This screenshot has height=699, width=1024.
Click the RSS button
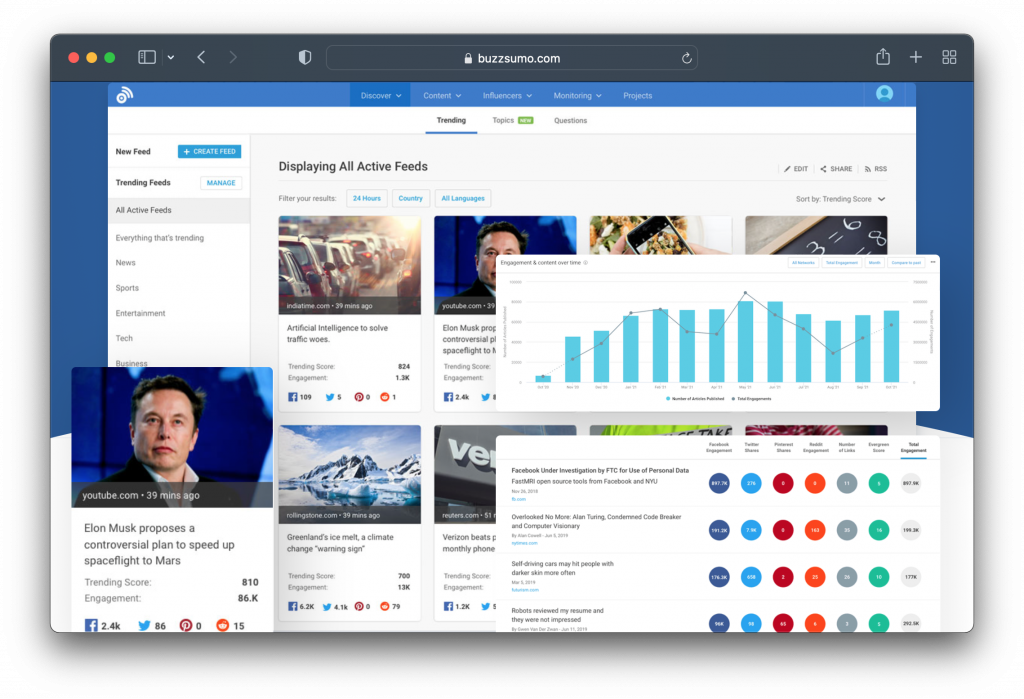click(875, 169)
